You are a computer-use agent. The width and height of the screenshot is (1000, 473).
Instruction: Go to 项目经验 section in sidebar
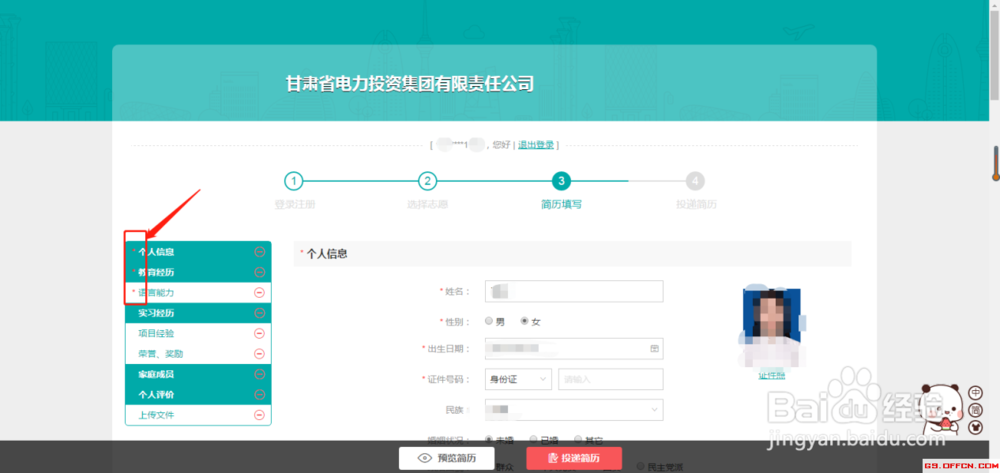point(156,333)
